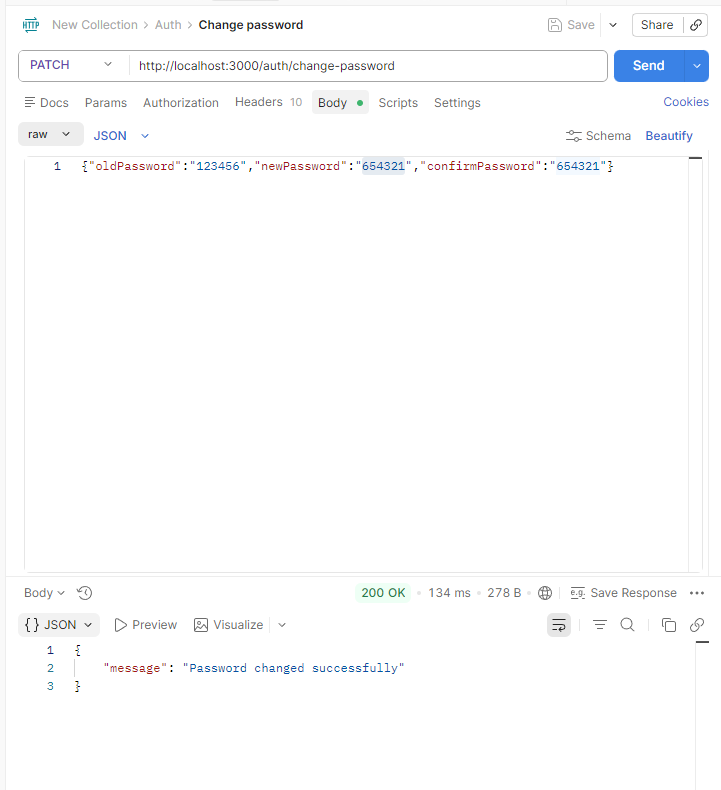
Task: Click the response link chain icon
Action: [697, 625]
